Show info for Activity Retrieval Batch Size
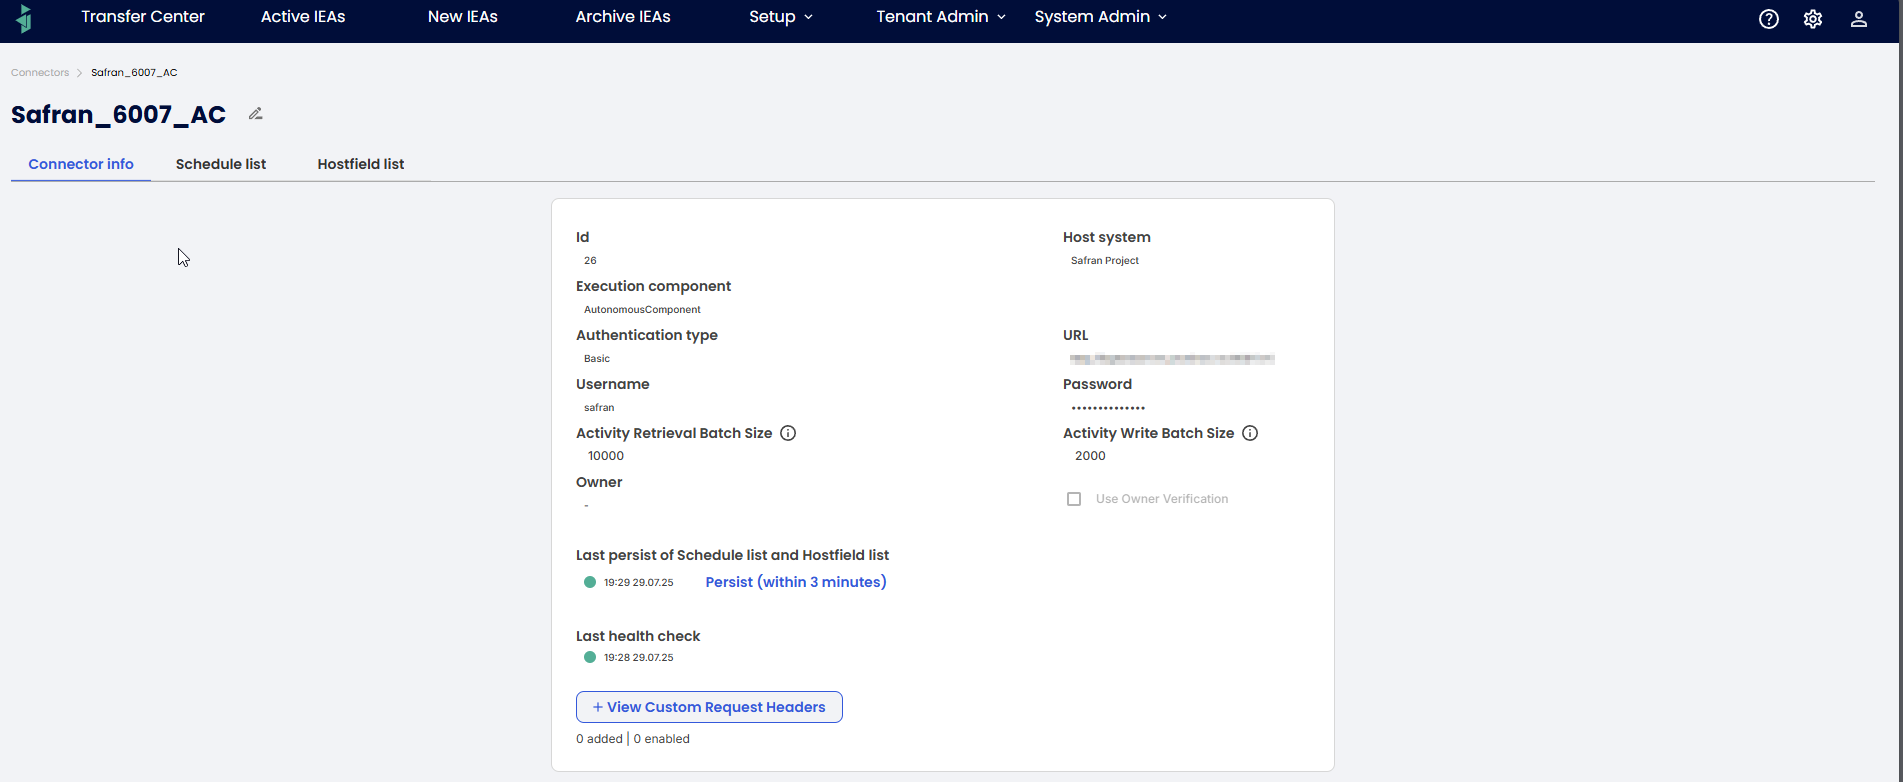The width and height of the screenshot is (1903, 782). (x=788, y=433)
